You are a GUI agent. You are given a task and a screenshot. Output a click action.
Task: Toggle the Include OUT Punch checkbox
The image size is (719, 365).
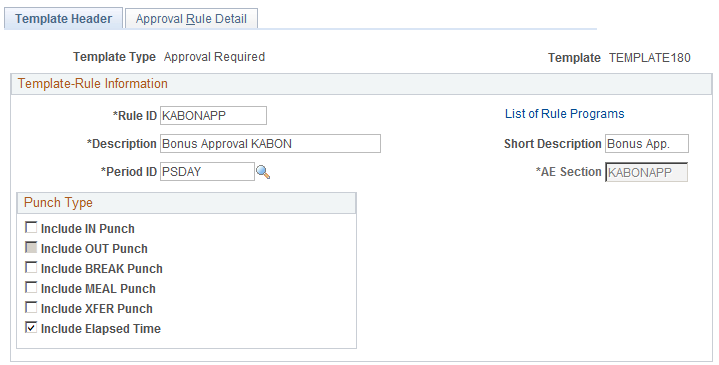[x=31, y=248]
